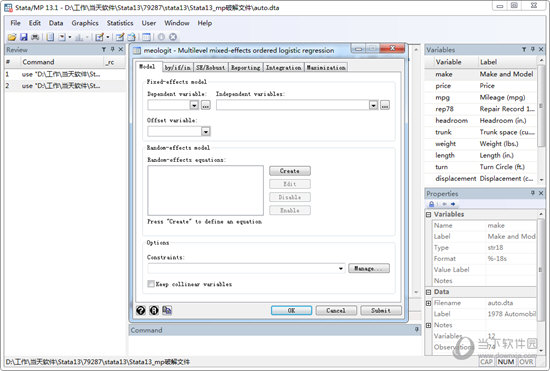
Task: Click the OK button
Action: [x=291, y=310]
